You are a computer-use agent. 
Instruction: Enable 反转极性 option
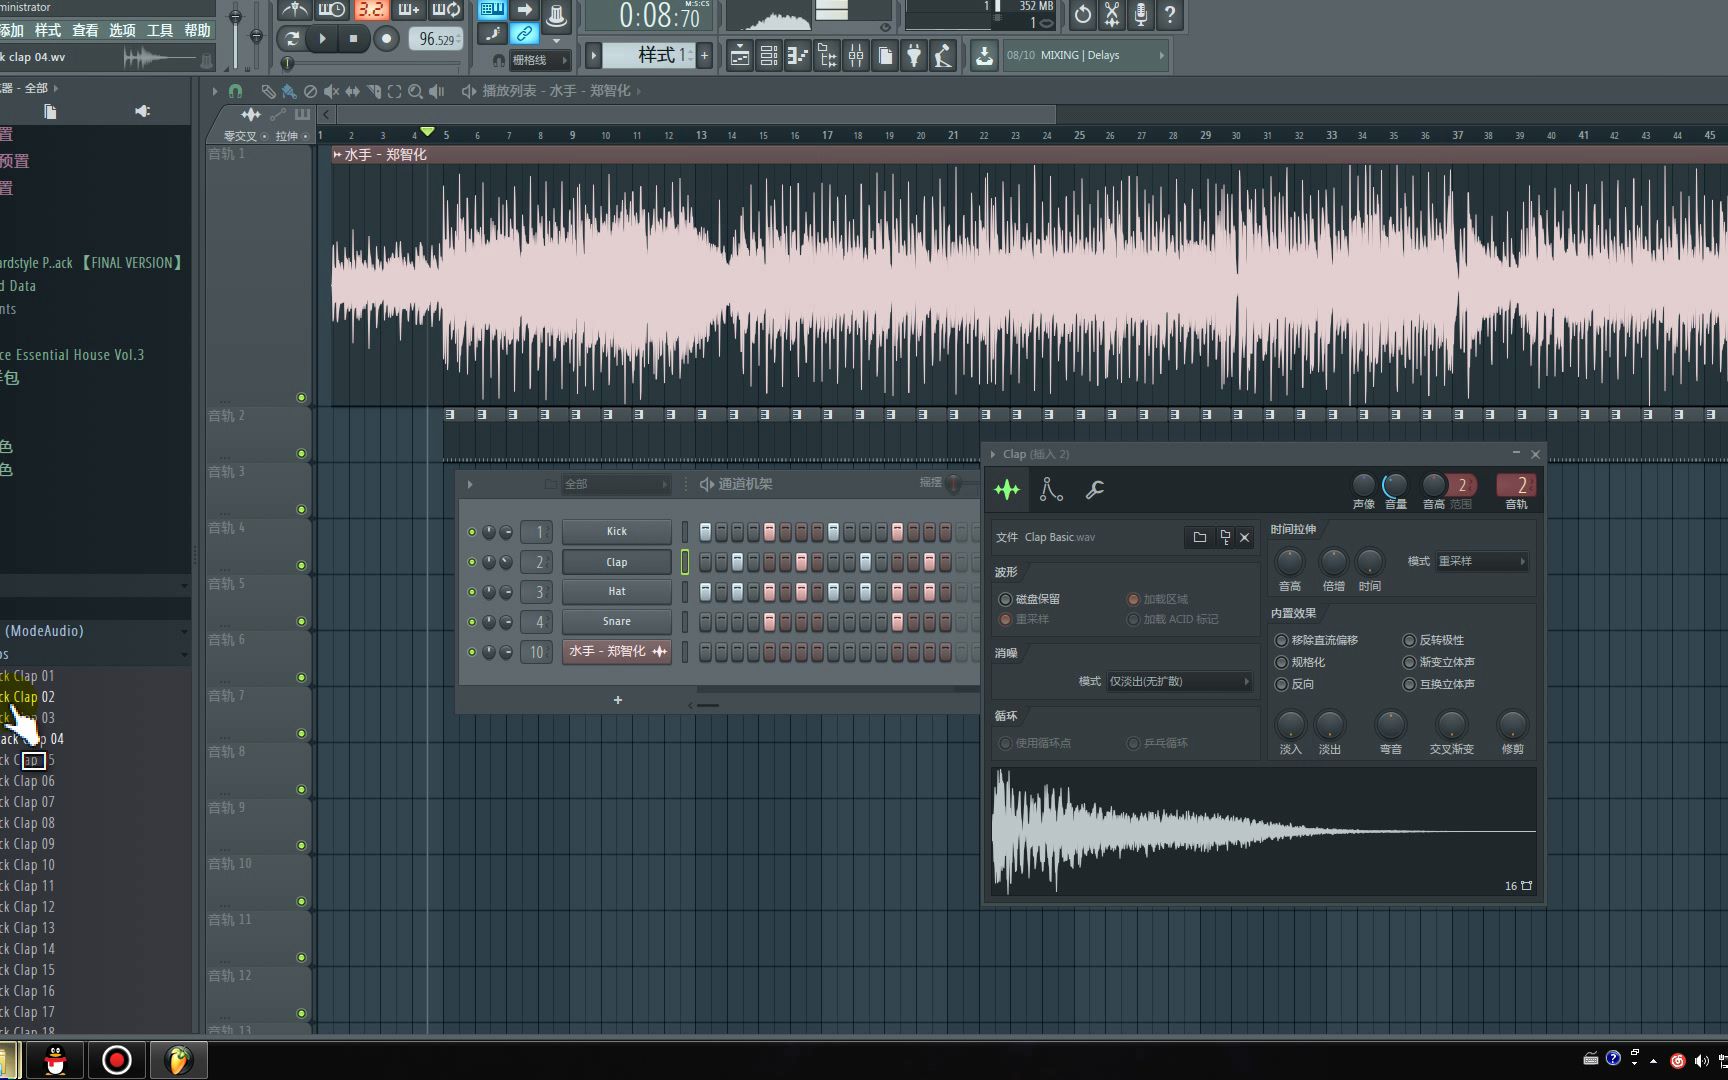tap(1409, 640)
